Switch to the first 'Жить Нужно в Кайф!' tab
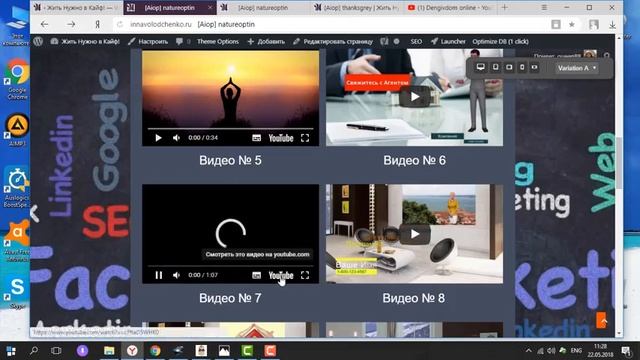Viewport: 640px width, 360px height. (x=76, y=8)
